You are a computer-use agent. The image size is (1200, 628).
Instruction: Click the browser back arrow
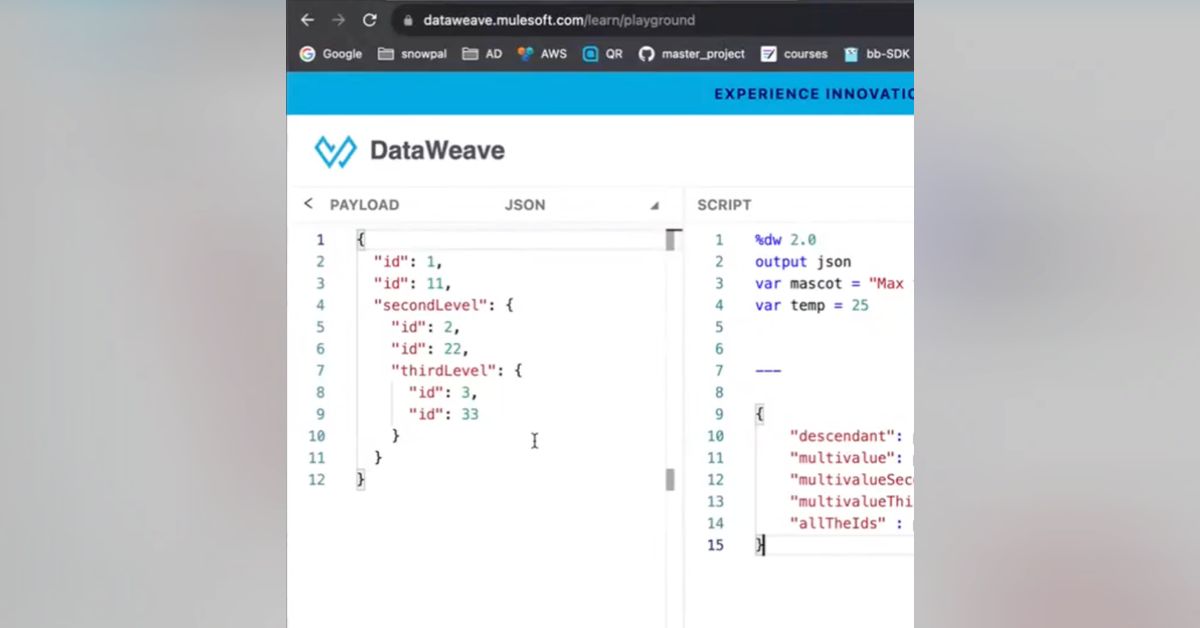pos(306,19)
